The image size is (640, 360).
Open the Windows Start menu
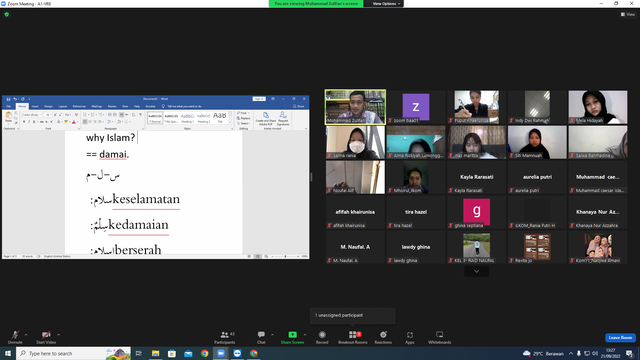click(8, 353)
